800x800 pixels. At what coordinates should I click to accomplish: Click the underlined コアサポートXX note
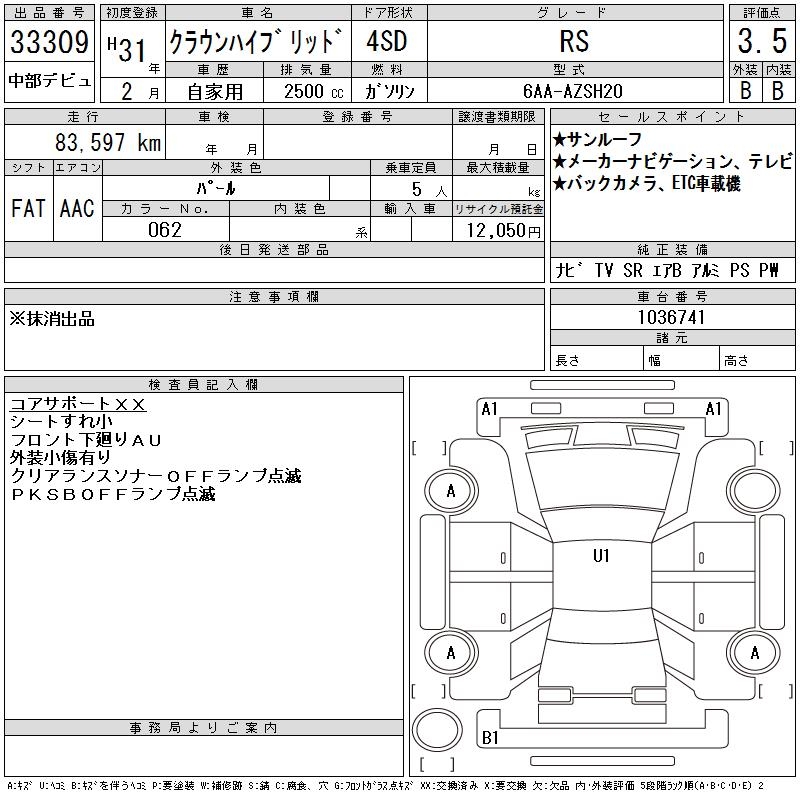pyautogui.click(x=78, y=404)
